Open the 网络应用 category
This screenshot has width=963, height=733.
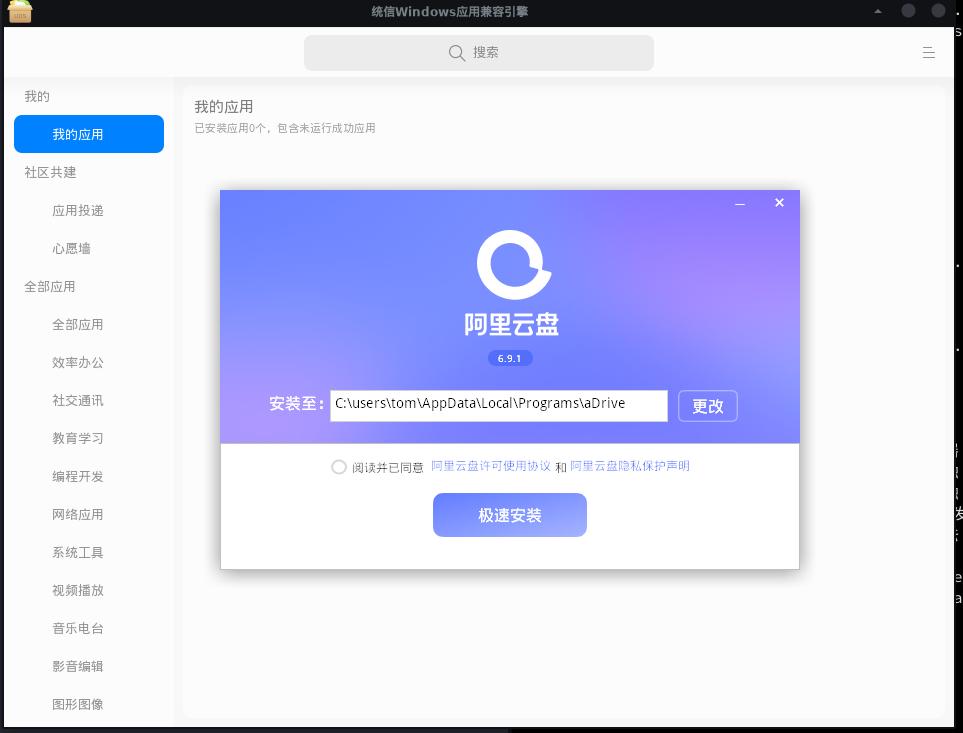click(x=77, y=514)
